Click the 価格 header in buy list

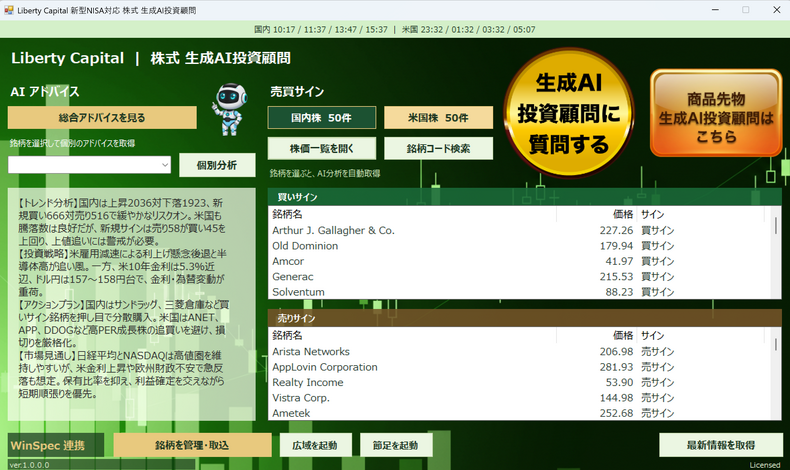coord(597,214)
